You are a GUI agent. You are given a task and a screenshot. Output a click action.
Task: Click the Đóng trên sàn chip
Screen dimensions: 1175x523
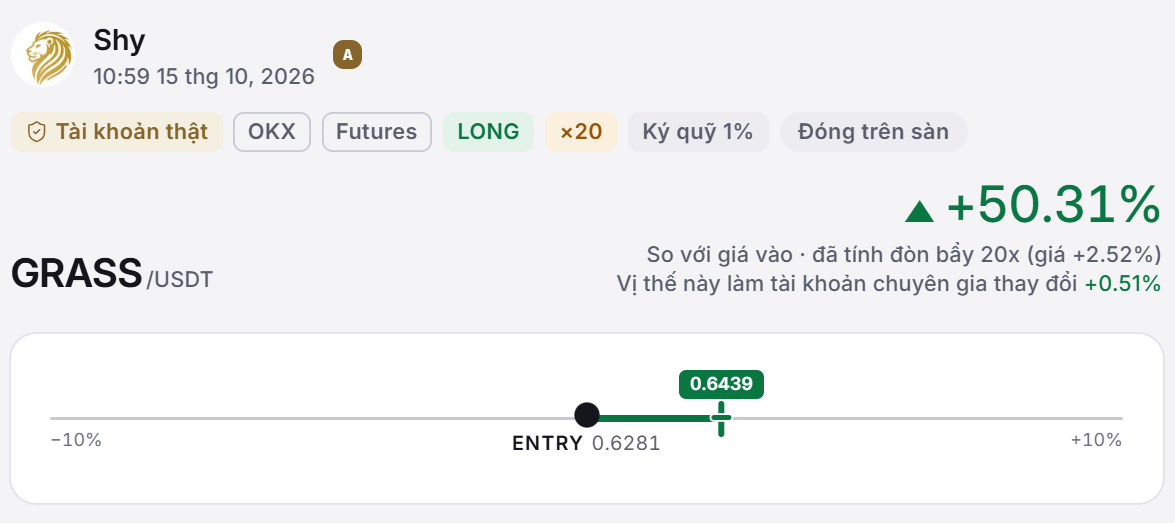[x=874, y=132]
